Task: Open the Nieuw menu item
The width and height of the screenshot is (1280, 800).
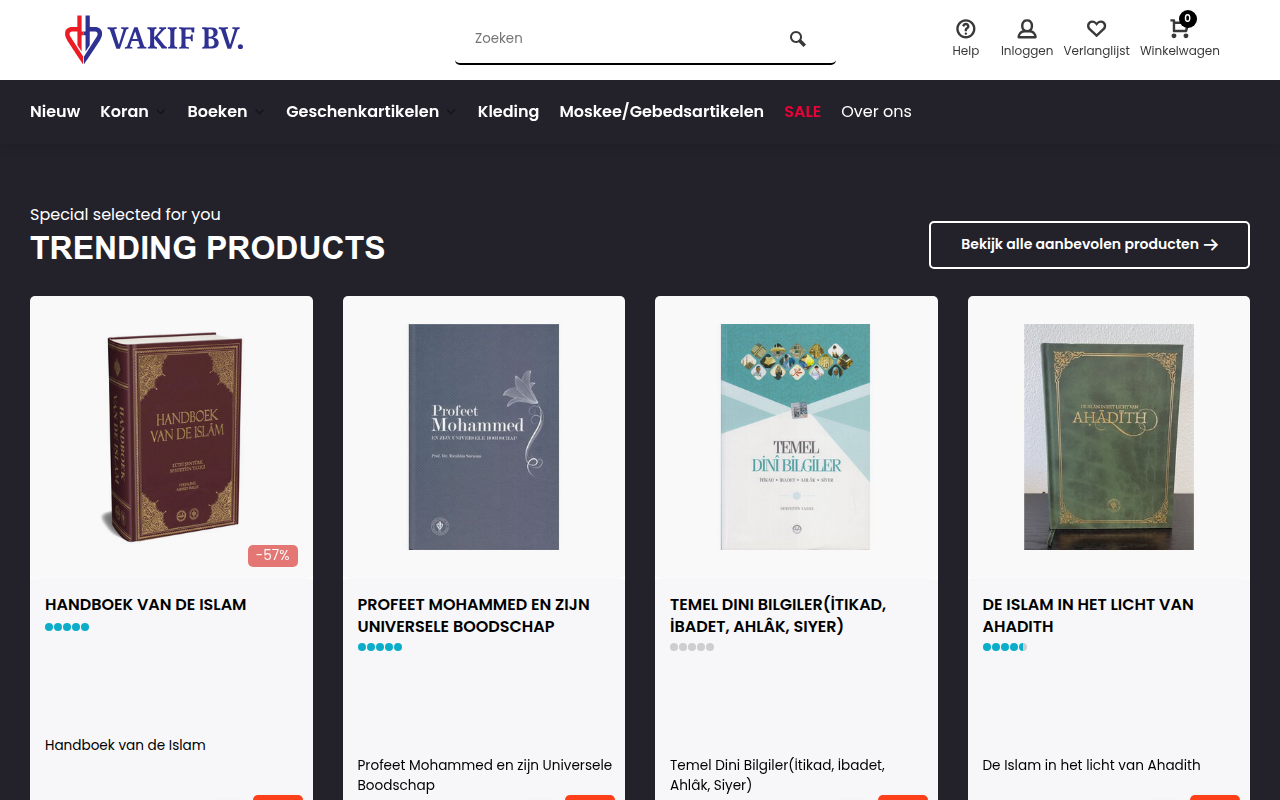Action: [x=55, y=112]
